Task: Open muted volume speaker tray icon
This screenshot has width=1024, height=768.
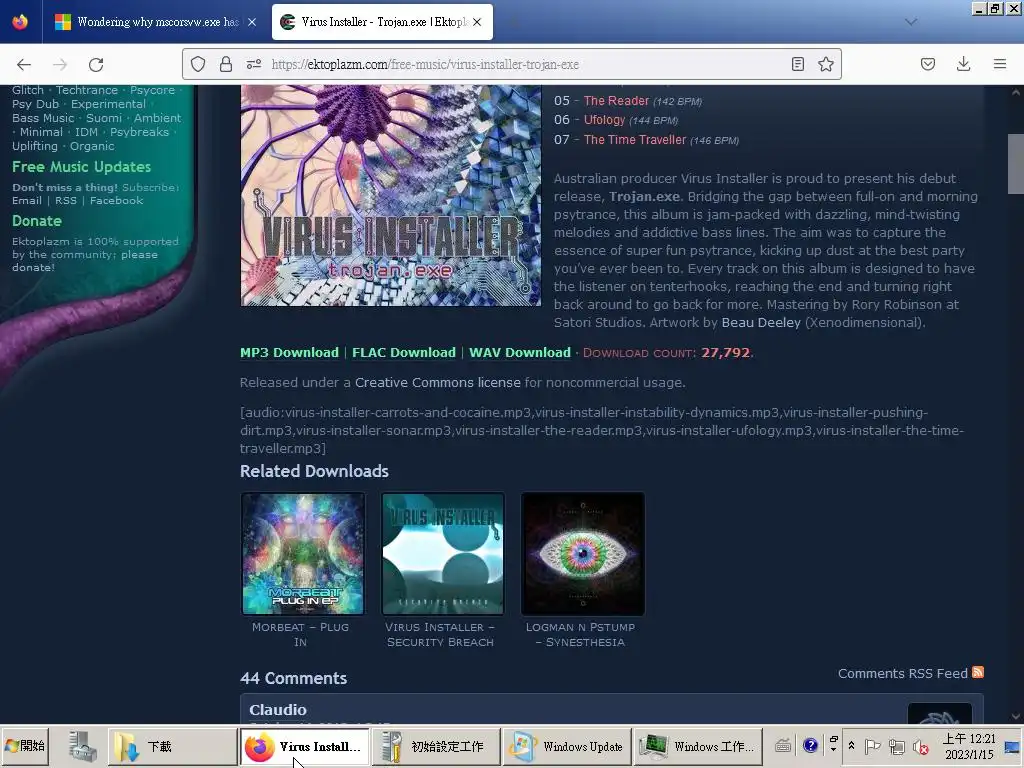Action: pyautogui.click(x=921, y=746)
